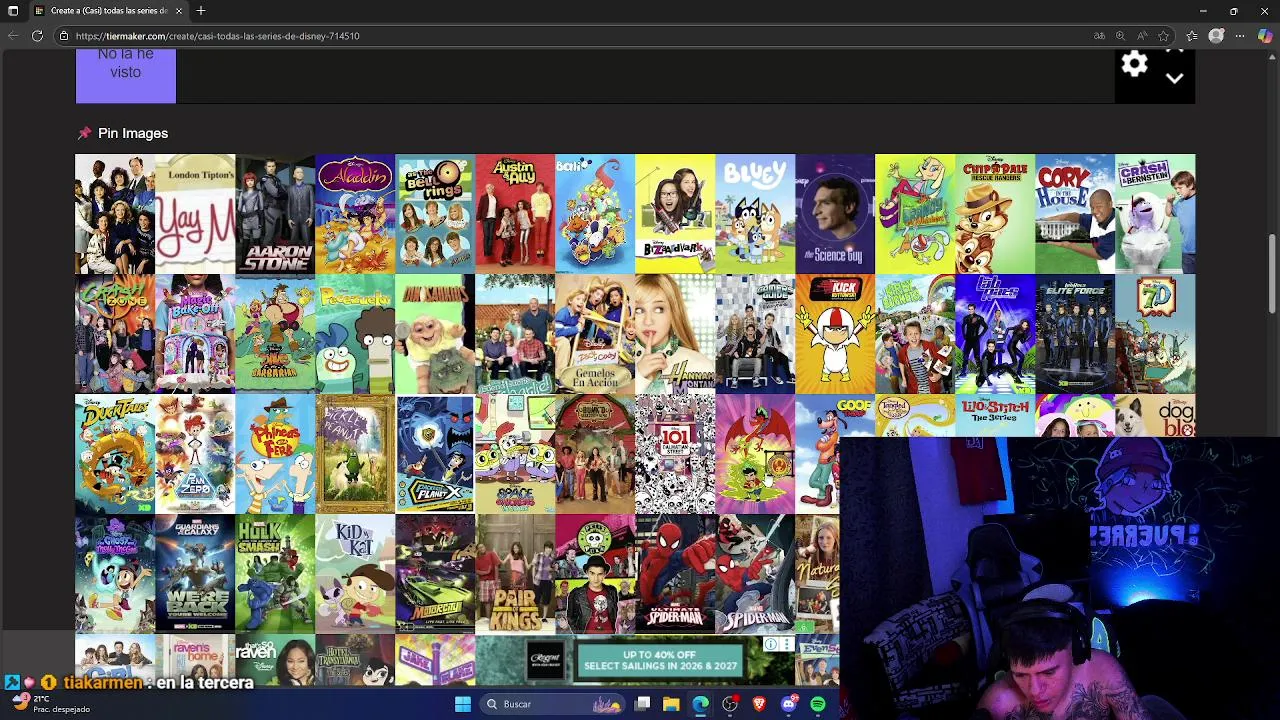The width and height of the screenshot is (1280, 720).
Task: Reload the page with refresh icon
Action: tap(37, 36)
